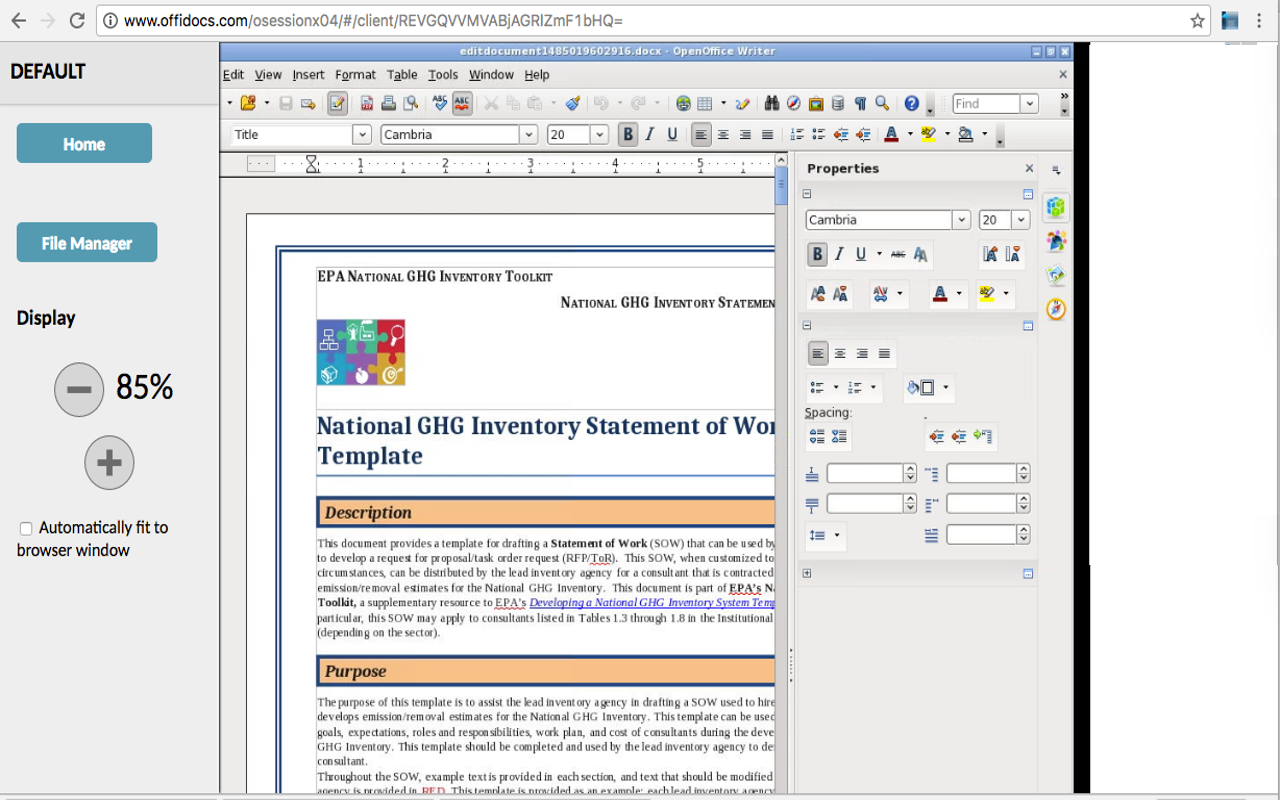
Task: Toggle Italic formatting in the Properties panel
Action: coord(838,255)
